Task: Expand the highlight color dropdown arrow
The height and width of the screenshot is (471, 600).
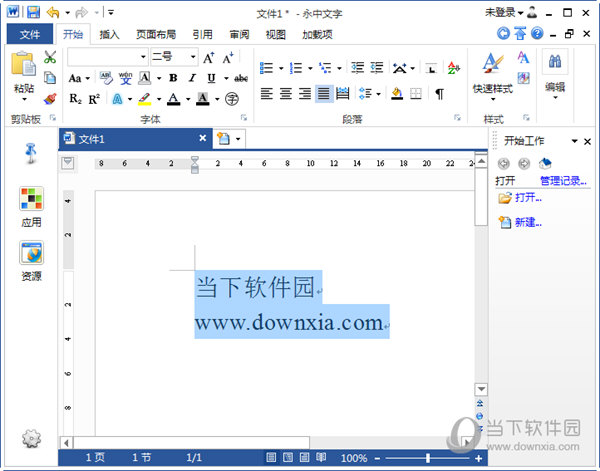Action: pos(159,99)
